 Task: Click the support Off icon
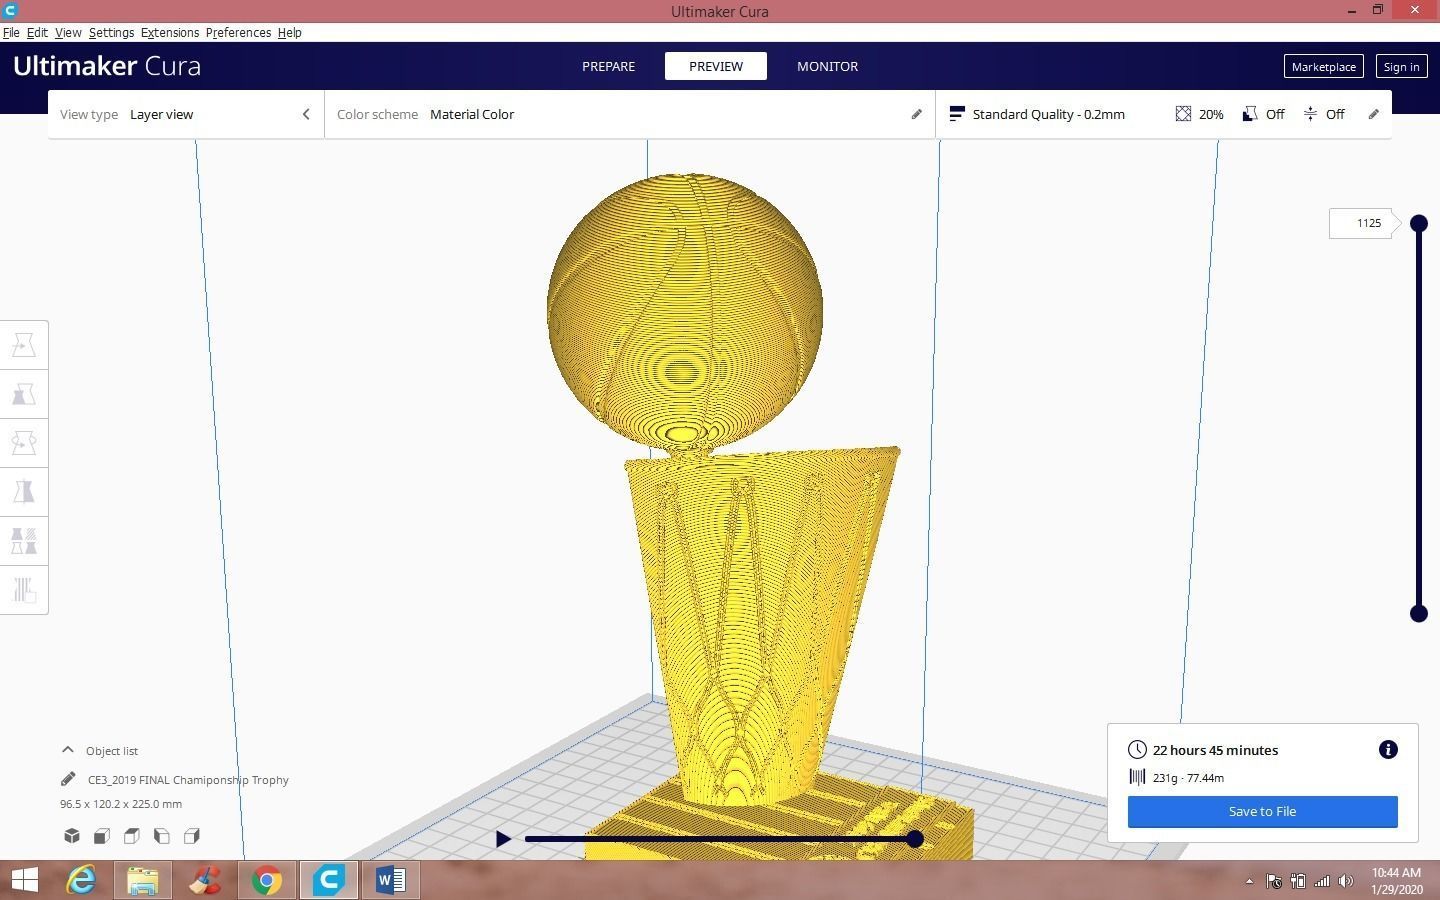[1250, 114]
